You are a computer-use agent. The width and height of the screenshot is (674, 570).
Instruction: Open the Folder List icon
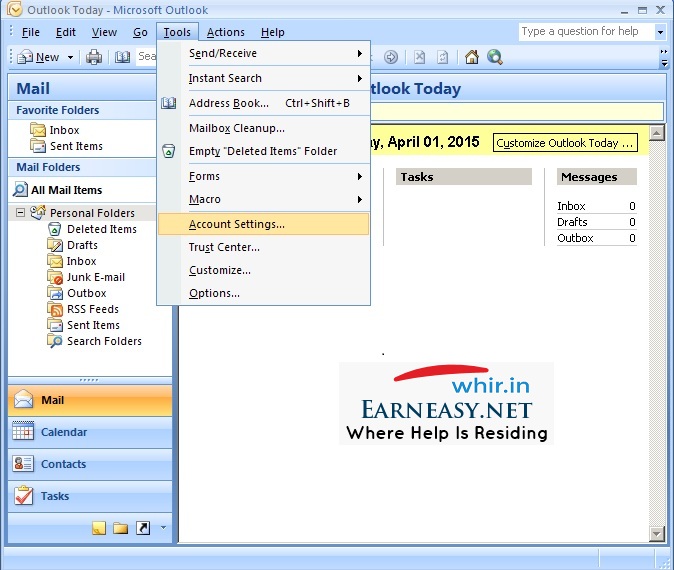pyautogui.click(x=121, y=528)
